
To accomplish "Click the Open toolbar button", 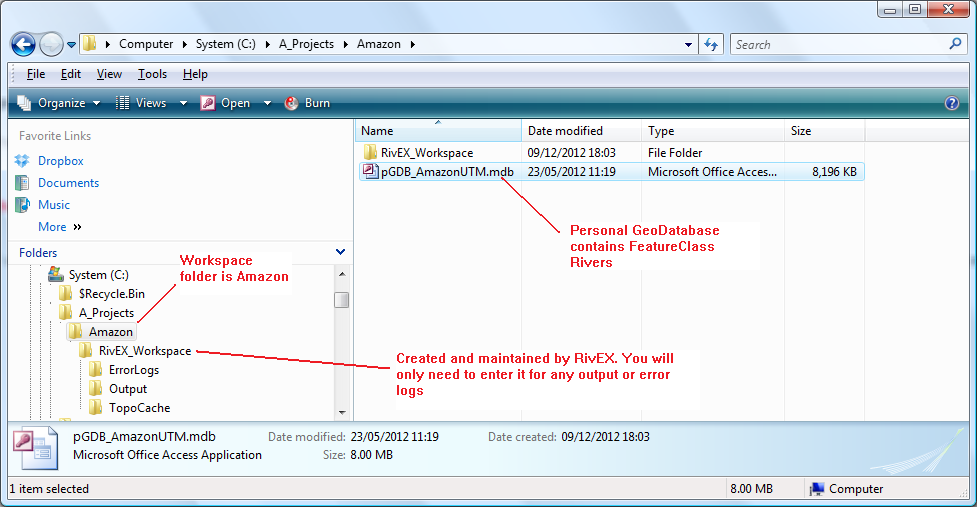I will tap(226, 103).
